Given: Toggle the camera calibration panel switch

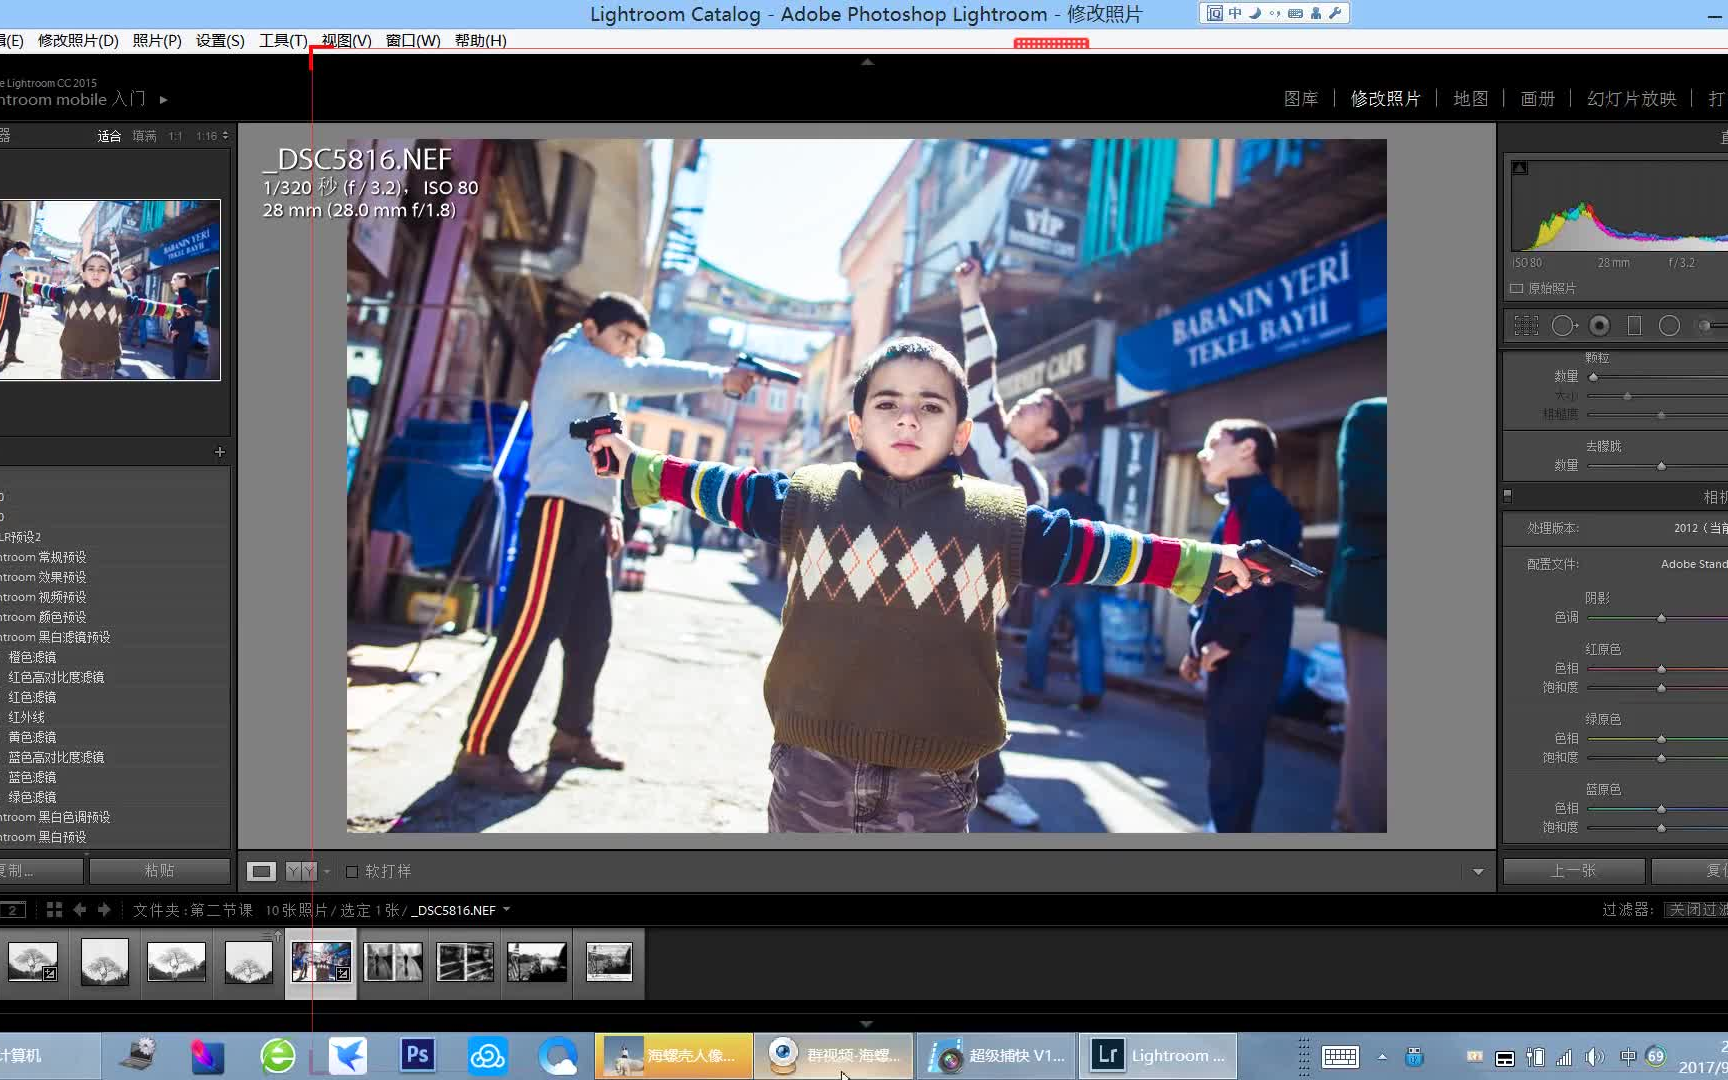Looking at the screenshot, I should point(1508,495).
